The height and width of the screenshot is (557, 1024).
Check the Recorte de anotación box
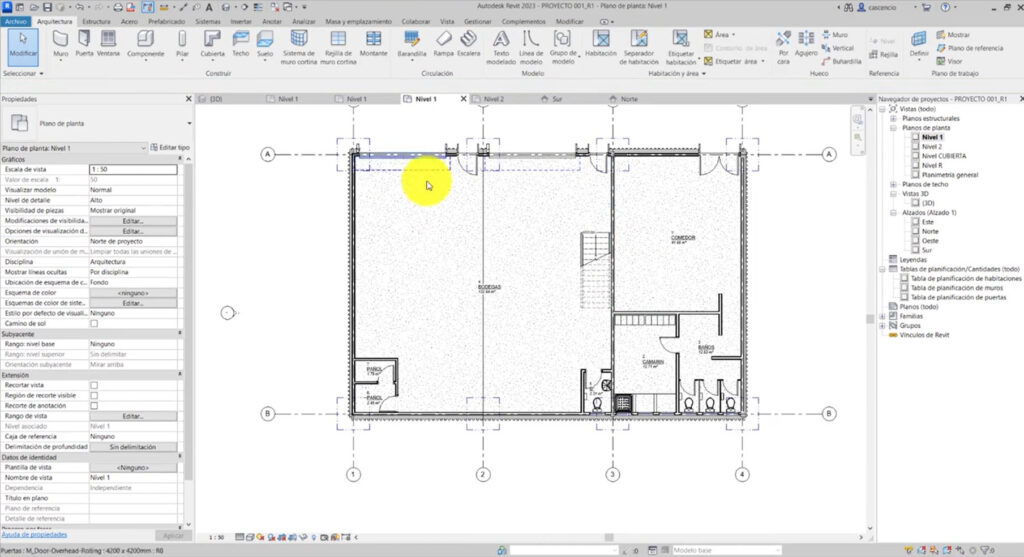tap(94, 405)
